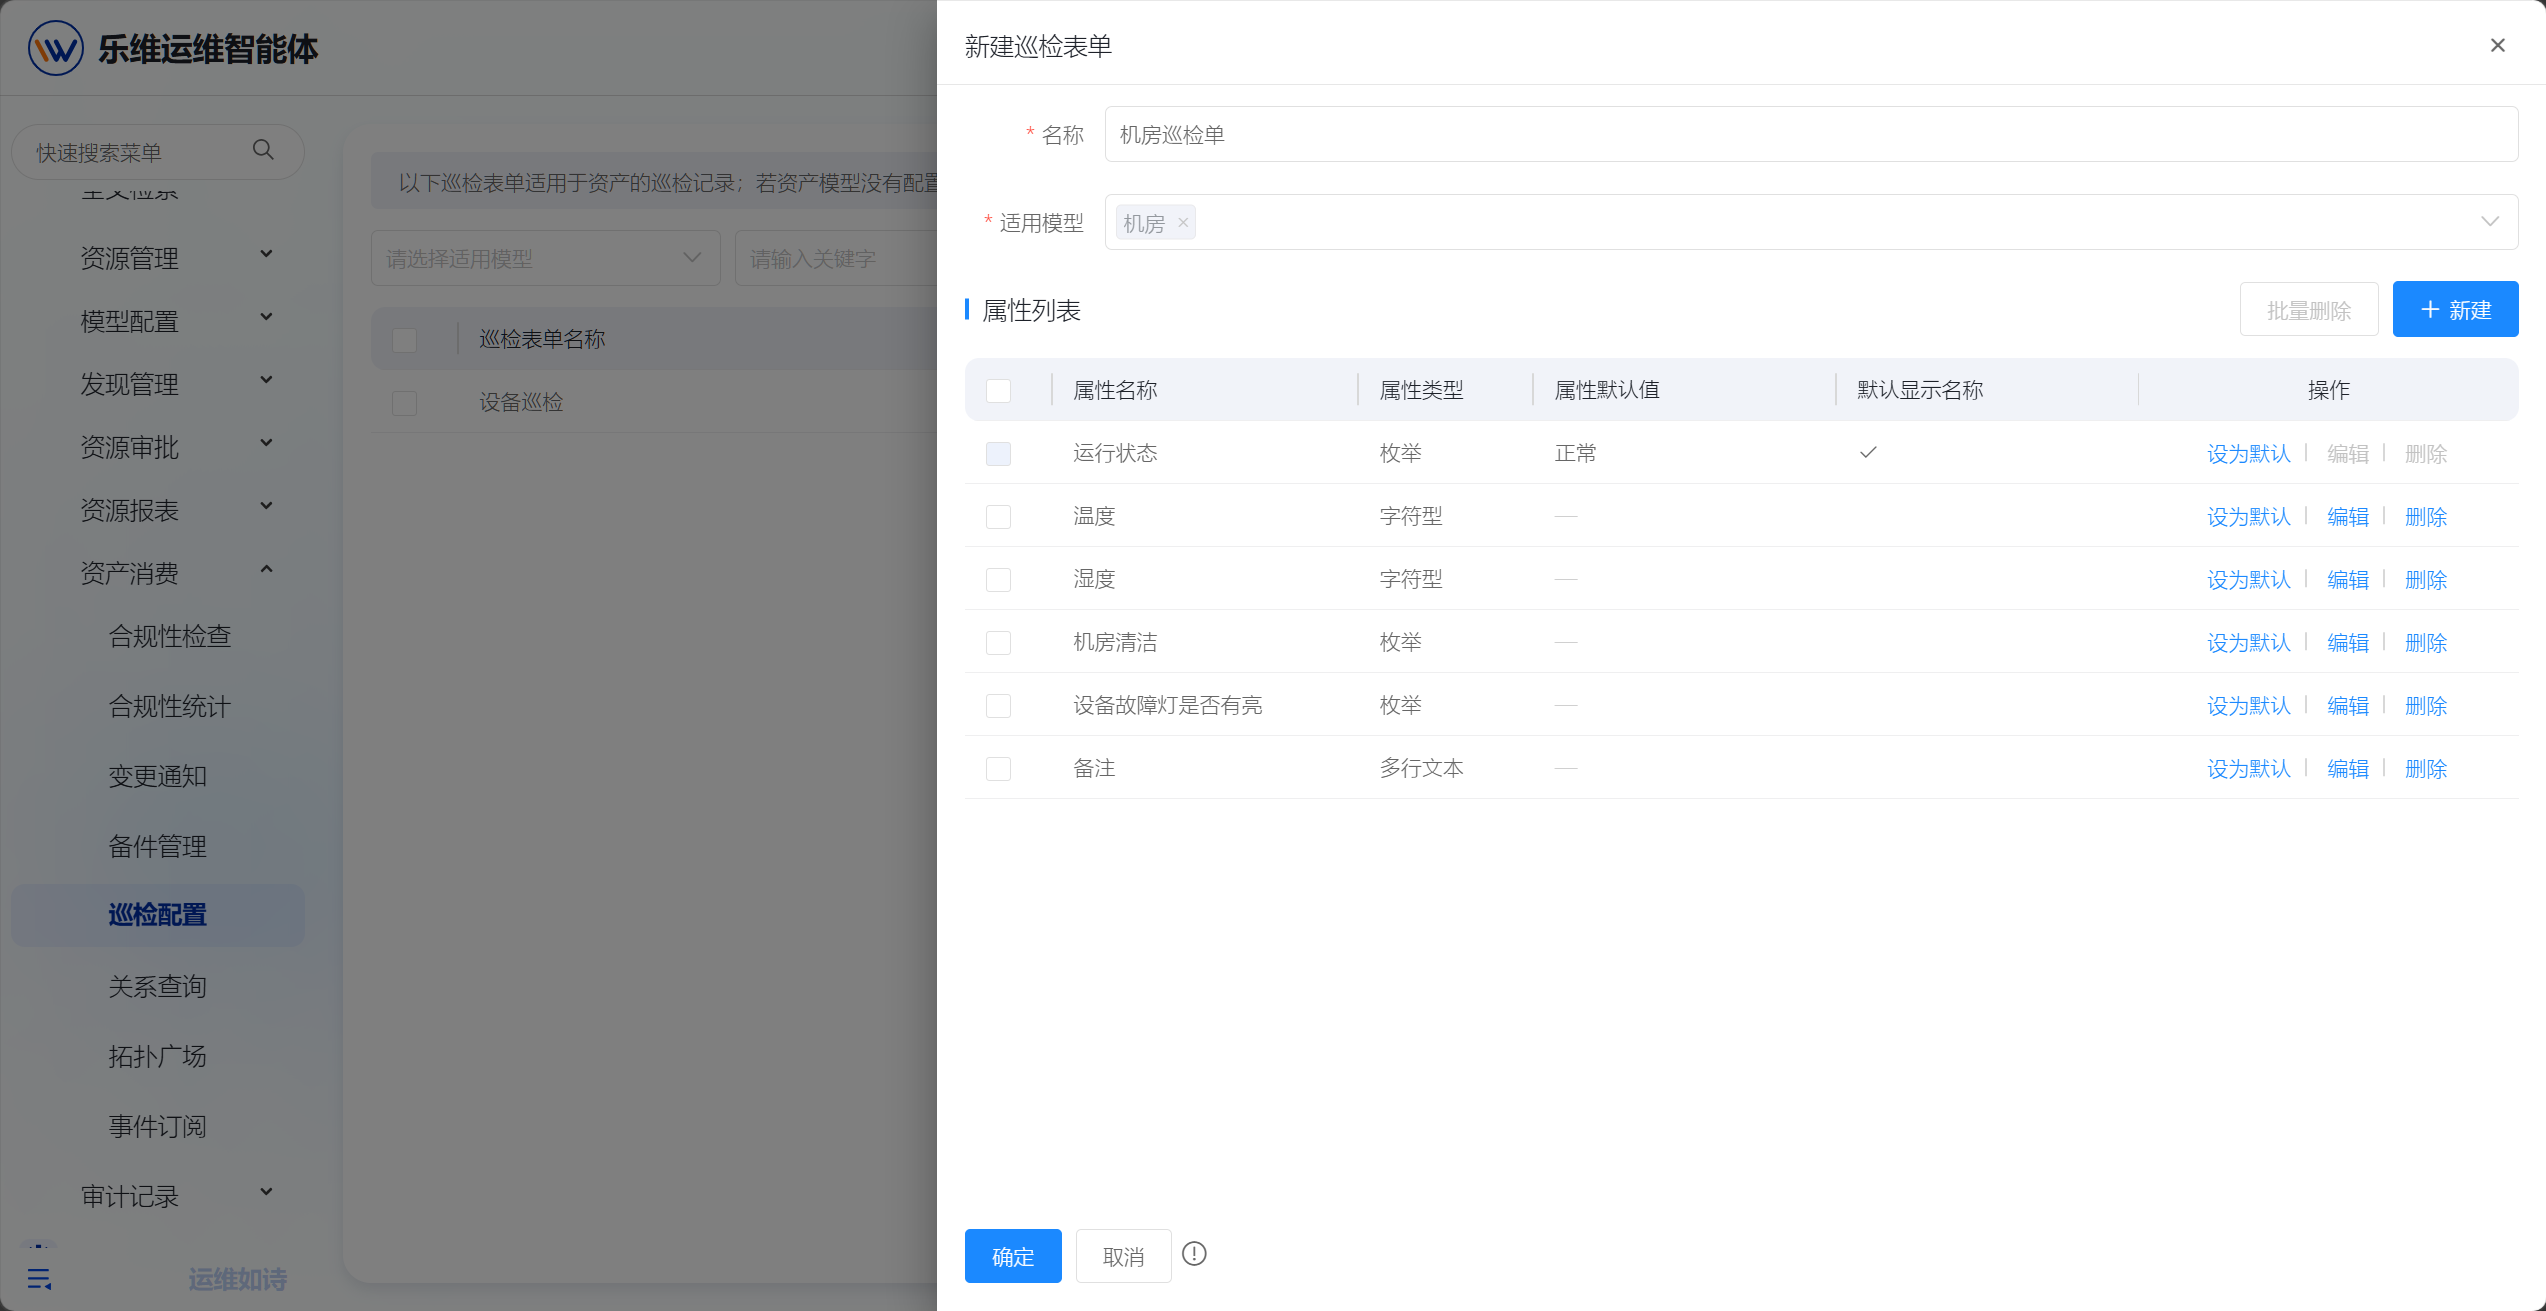
Task: Open the 合规性统计 menu item
Action: [170, 706]
